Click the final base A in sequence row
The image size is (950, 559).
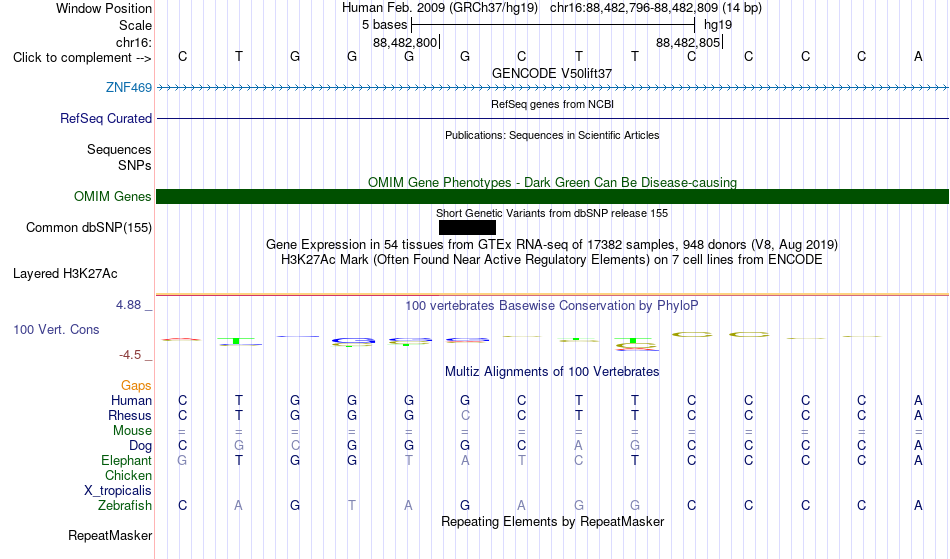click(918, 56)
